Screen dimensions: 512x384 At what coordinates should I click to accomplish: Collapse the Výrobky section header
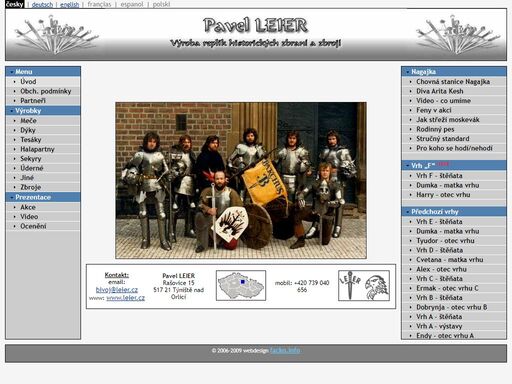(43, 111)
